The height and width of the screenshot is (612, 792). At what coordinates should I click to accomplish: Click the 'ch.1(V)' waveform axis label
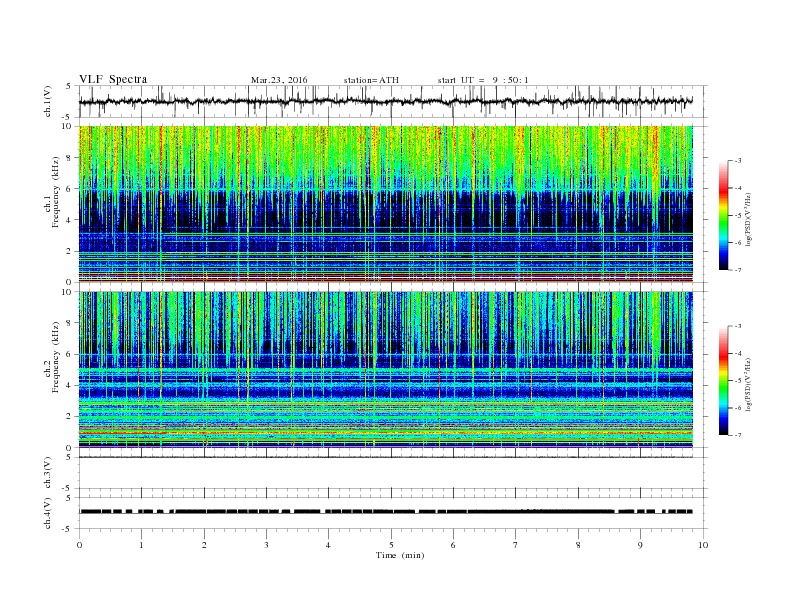[x=48, y=102]
